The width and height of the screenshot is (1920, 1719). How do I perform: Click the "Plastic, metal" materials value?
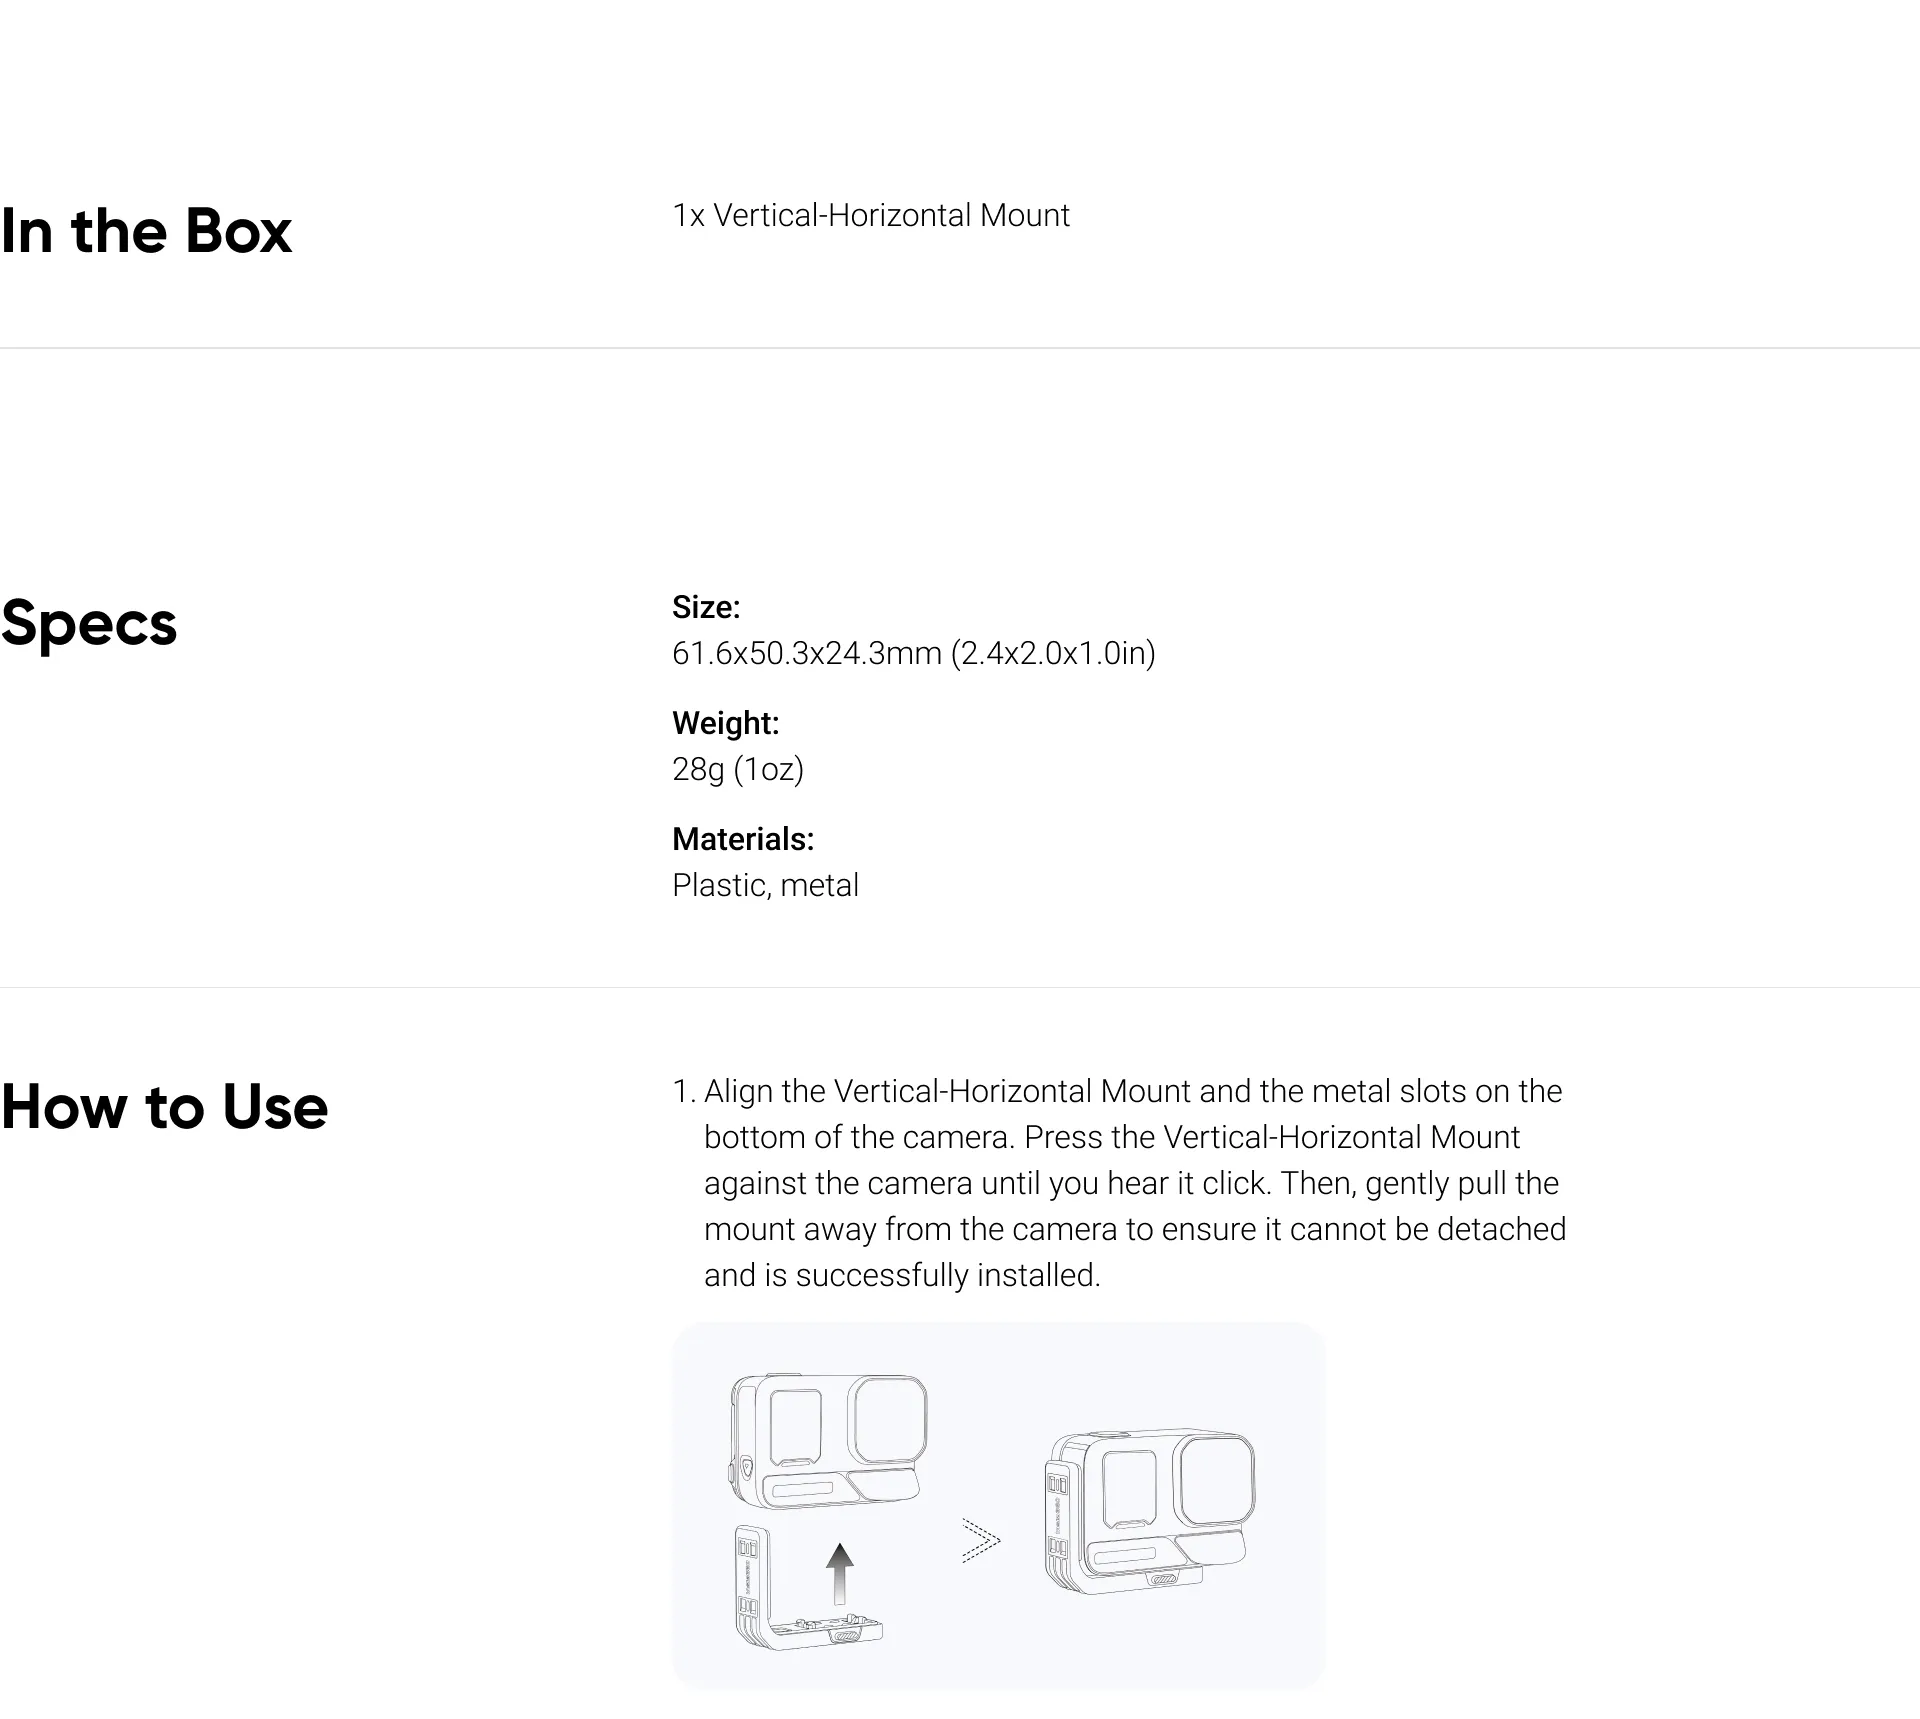pyautogui.click(x=765, y=885)
